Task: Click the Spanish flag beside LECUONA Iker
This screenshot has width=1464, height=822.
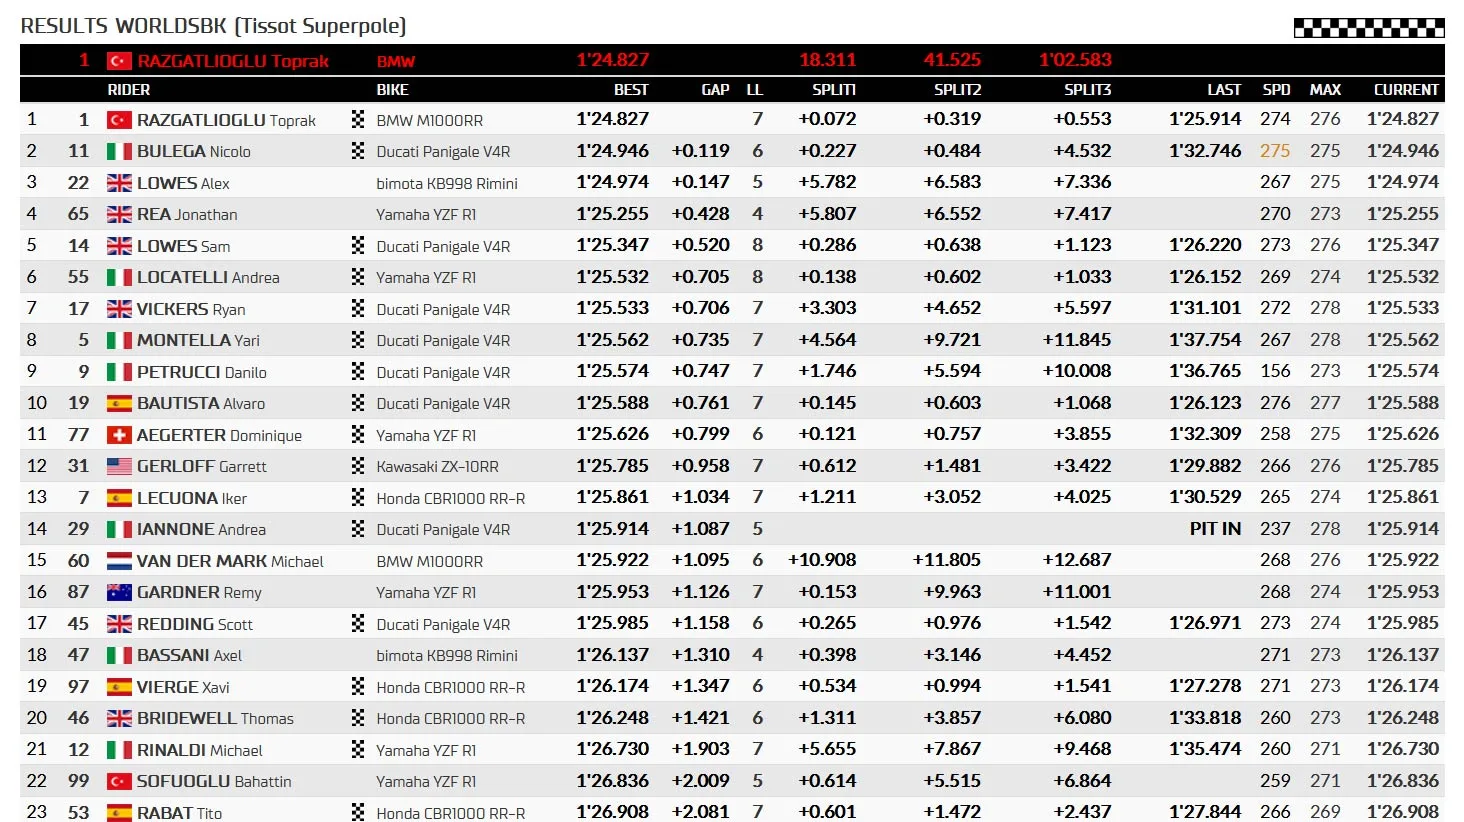Action: tap(119, 498)
